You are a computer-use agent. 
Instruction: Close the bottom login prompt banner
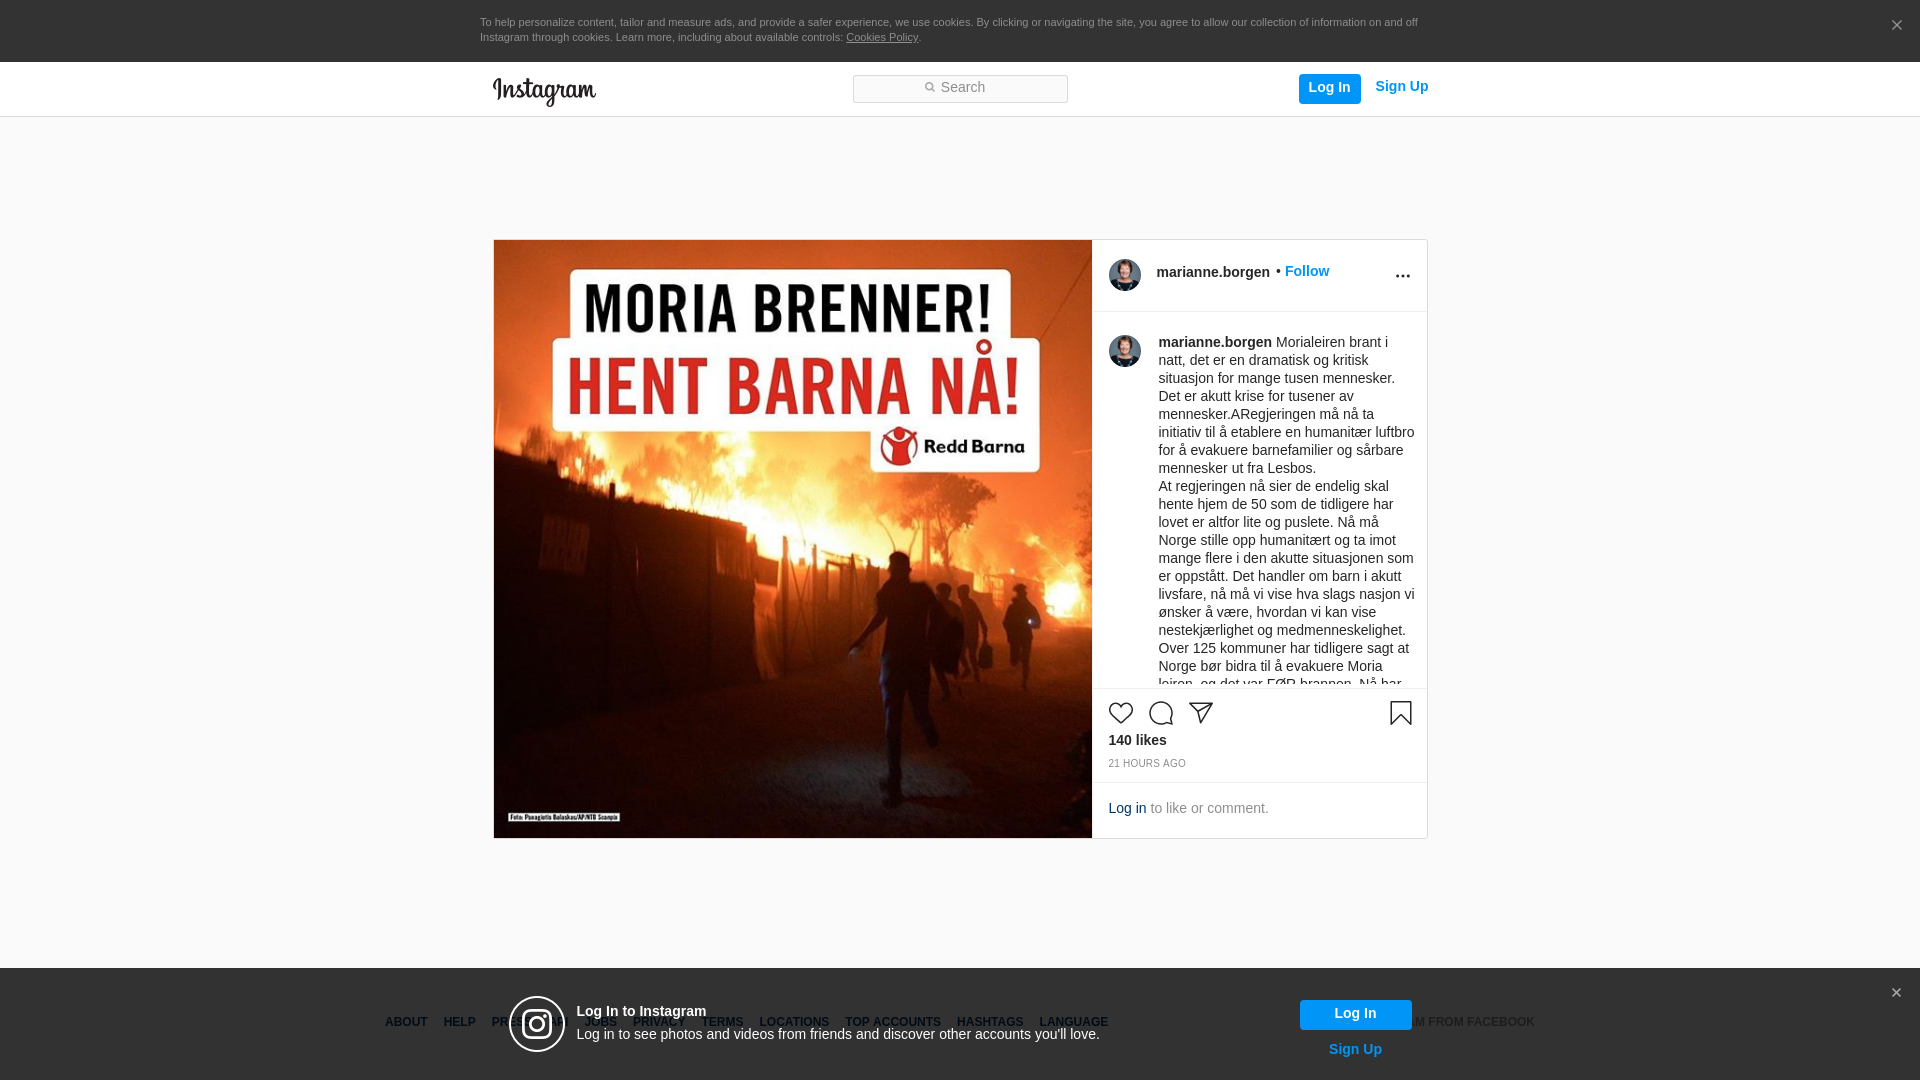pyautogui.click(x=1895, y=993)
